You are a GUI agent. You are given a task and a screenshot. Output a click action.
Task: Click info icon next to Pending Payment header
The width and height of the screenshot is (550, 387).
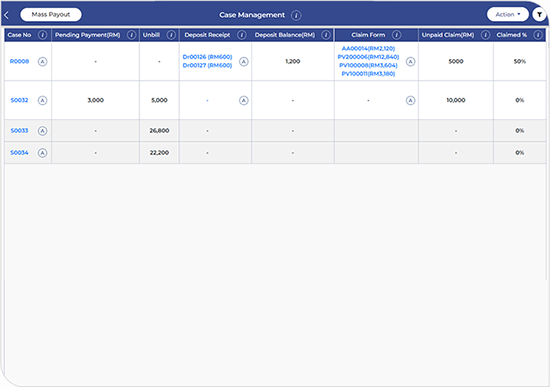pos(132,35)
